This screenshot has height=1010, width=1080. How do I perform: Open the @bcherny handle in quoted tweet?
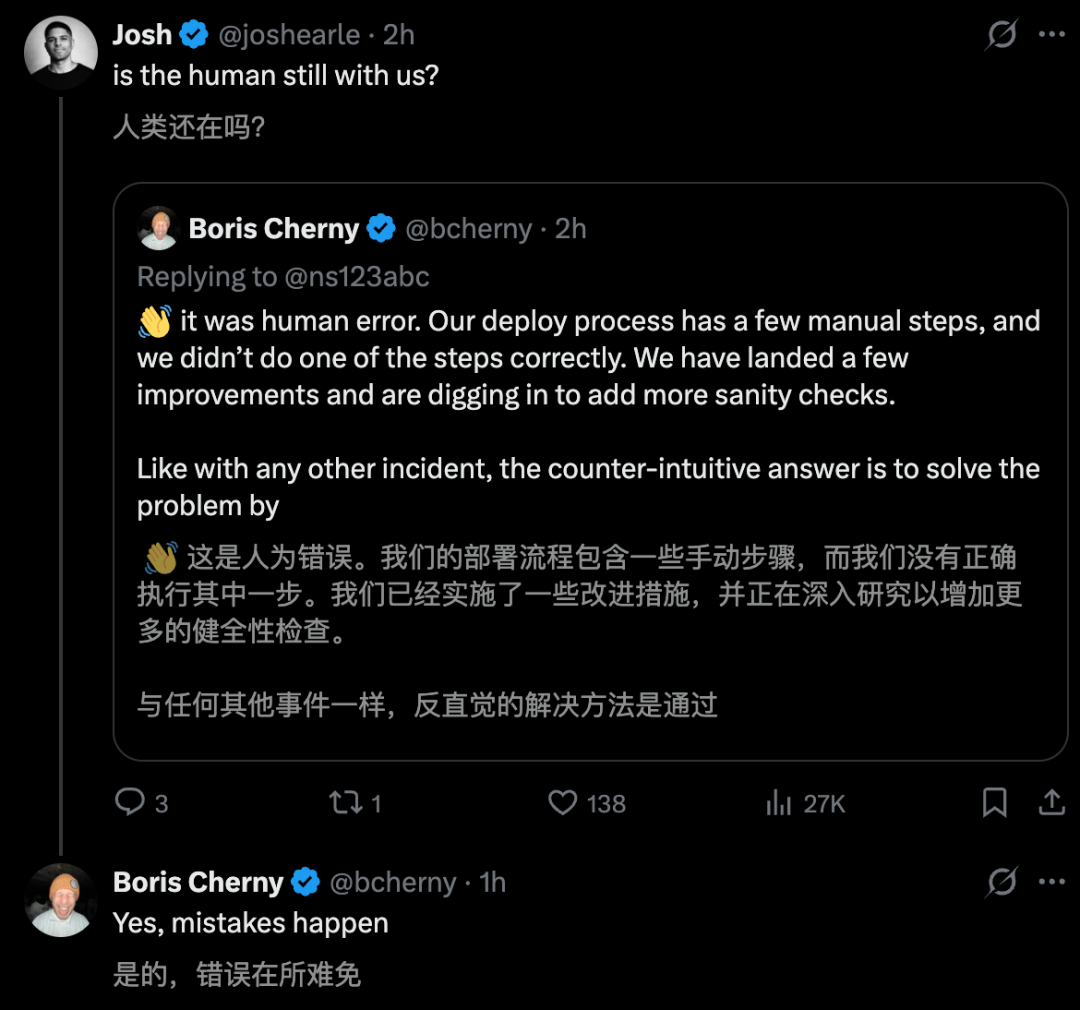[x=468, y=229]
